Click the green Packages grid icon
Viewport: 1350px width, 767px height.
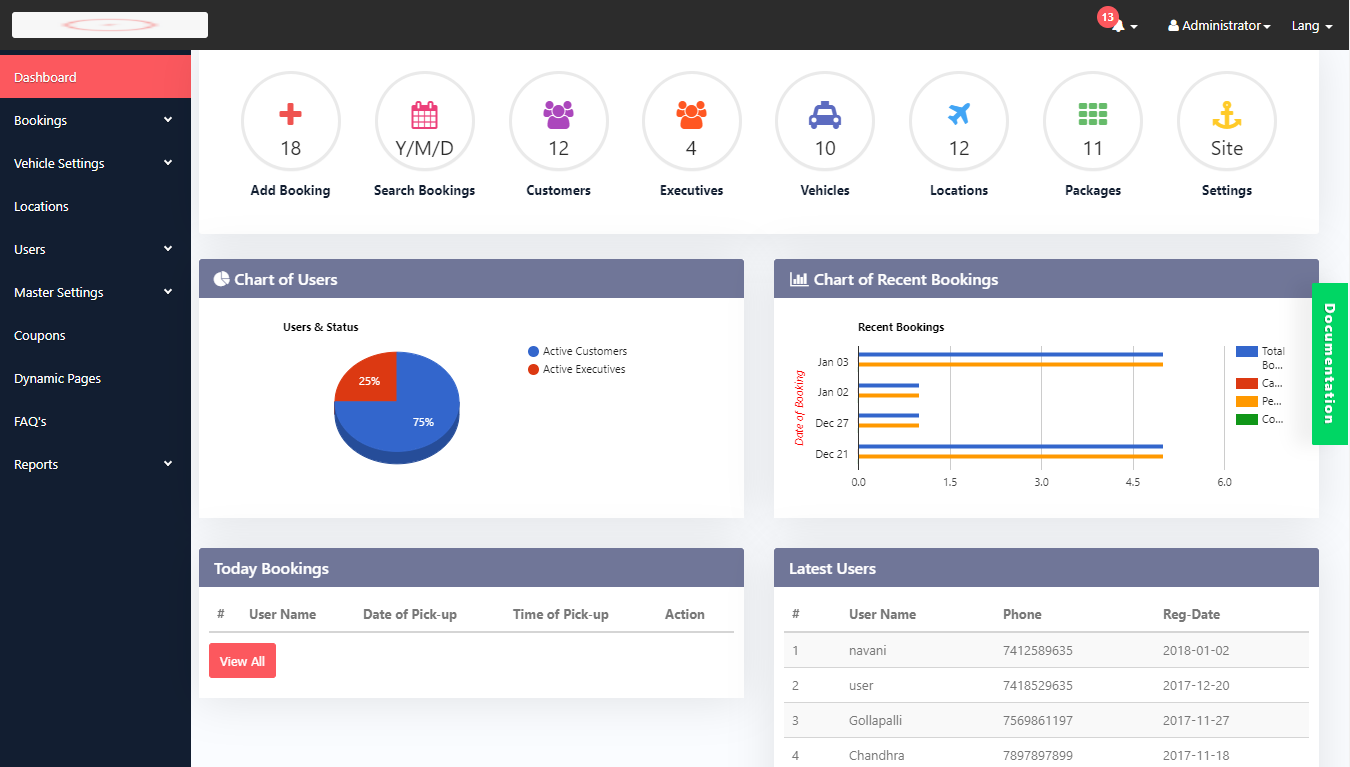1093,115
